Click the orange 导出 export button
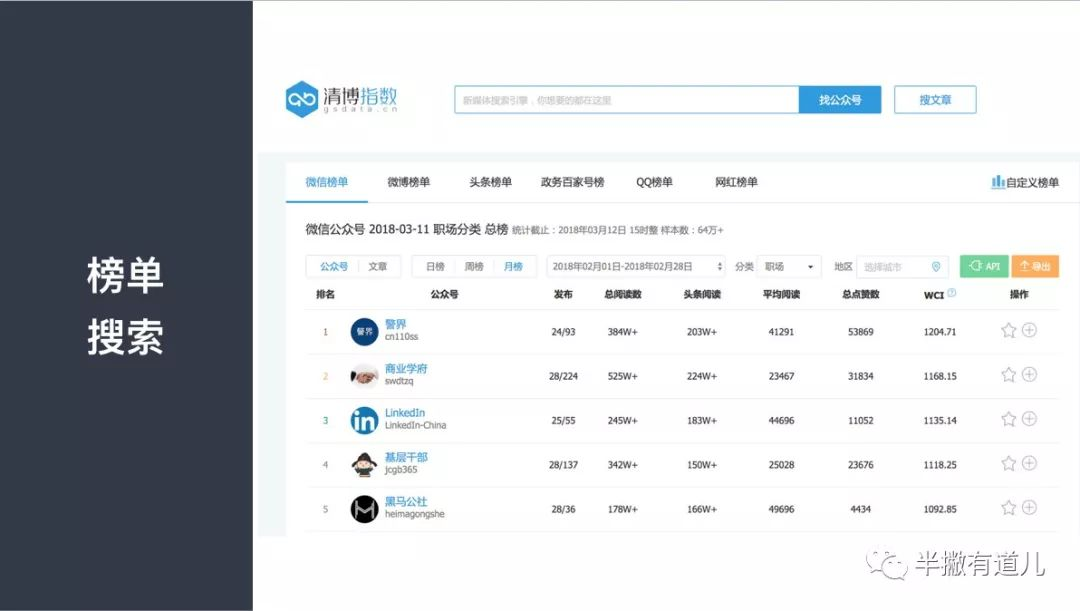Screen dimensions: 1080x611 point(1034,267)
